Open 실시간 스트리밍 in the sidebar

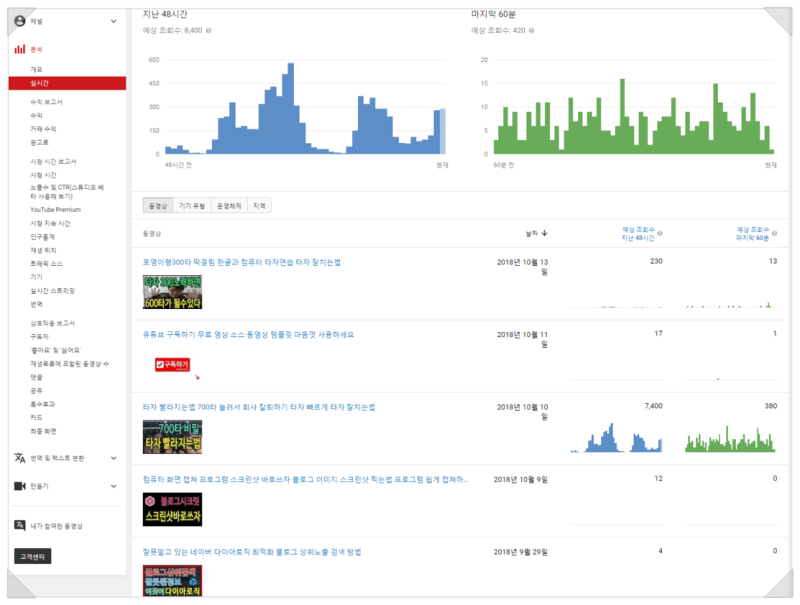(x=53, y=291)
